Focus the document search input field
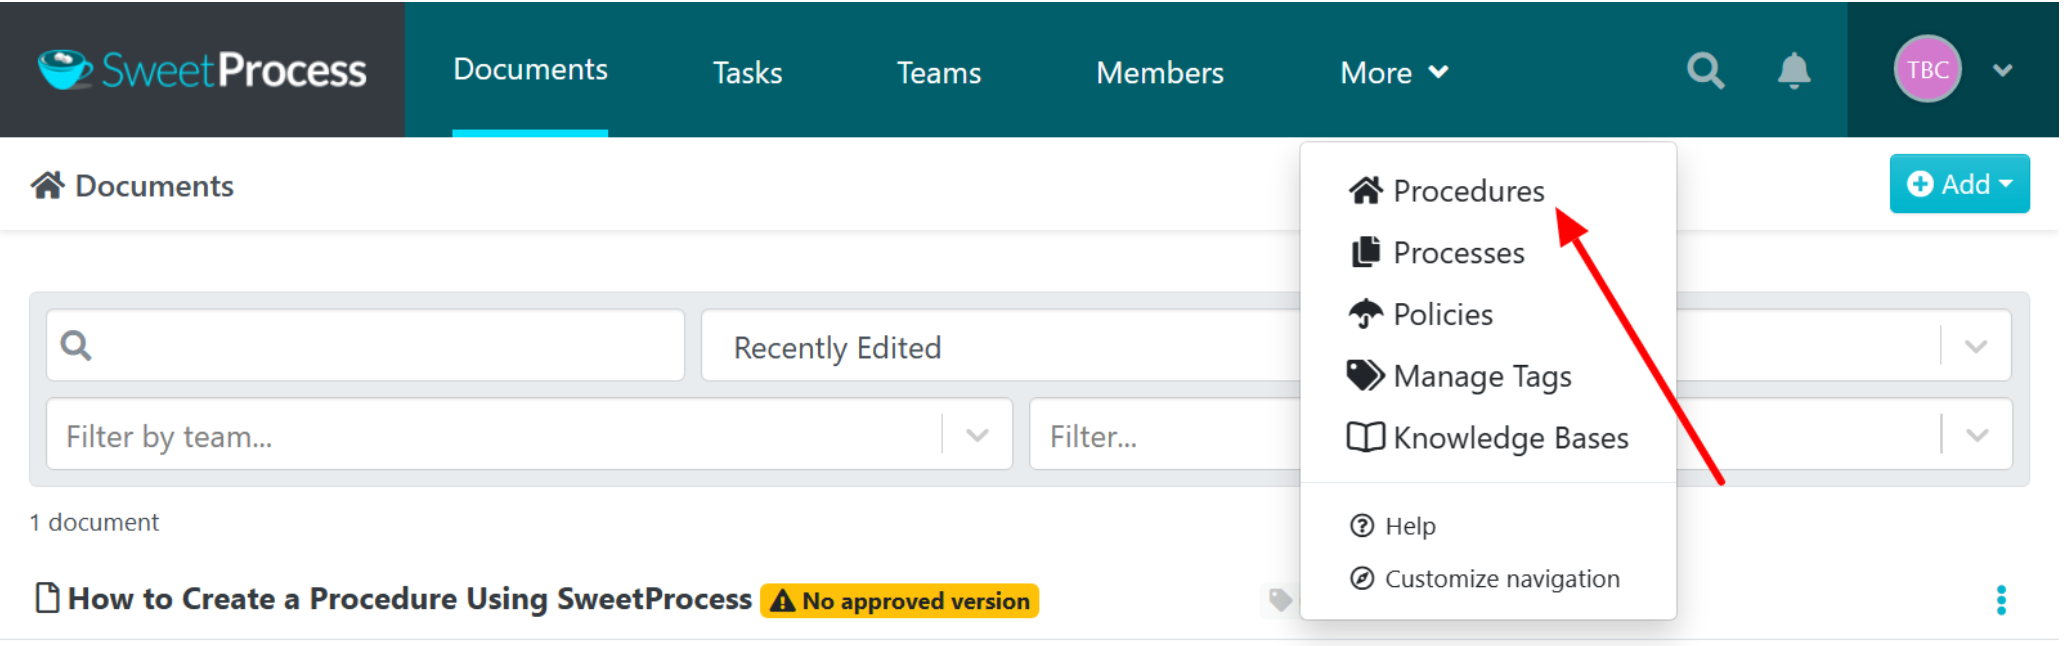This screenshot has width=2064, height=646. (365, 345)
